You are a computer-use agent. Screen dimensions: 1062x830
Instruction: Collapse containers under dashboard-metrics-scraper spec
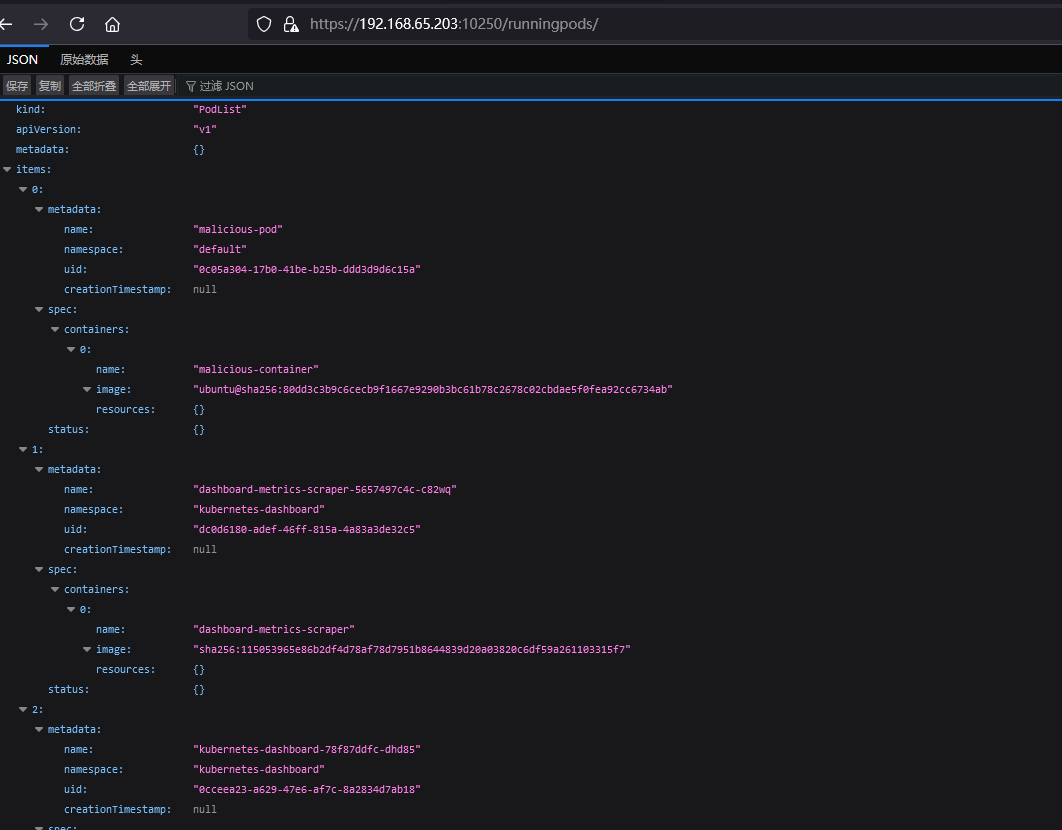point(56,589)
